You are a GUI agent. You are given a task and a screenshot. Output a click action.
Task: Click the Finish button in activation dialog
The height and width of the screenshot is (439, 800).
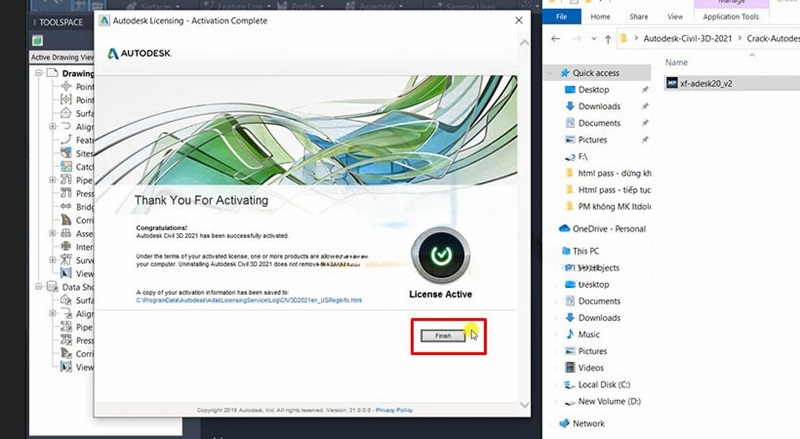pos(442,336)
